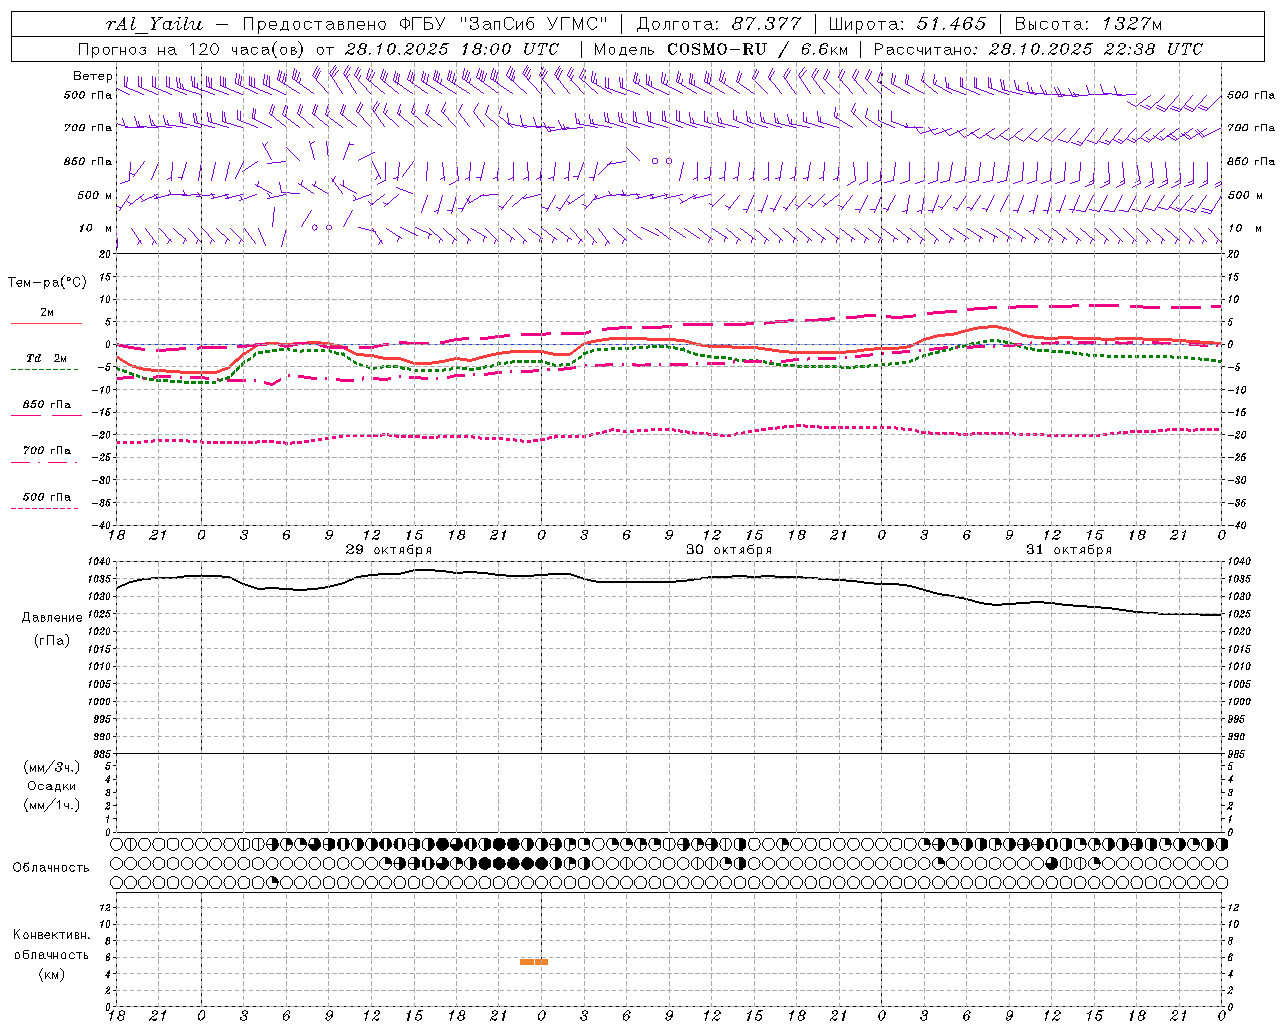Click the 29 октября date label

coord(389,550)
